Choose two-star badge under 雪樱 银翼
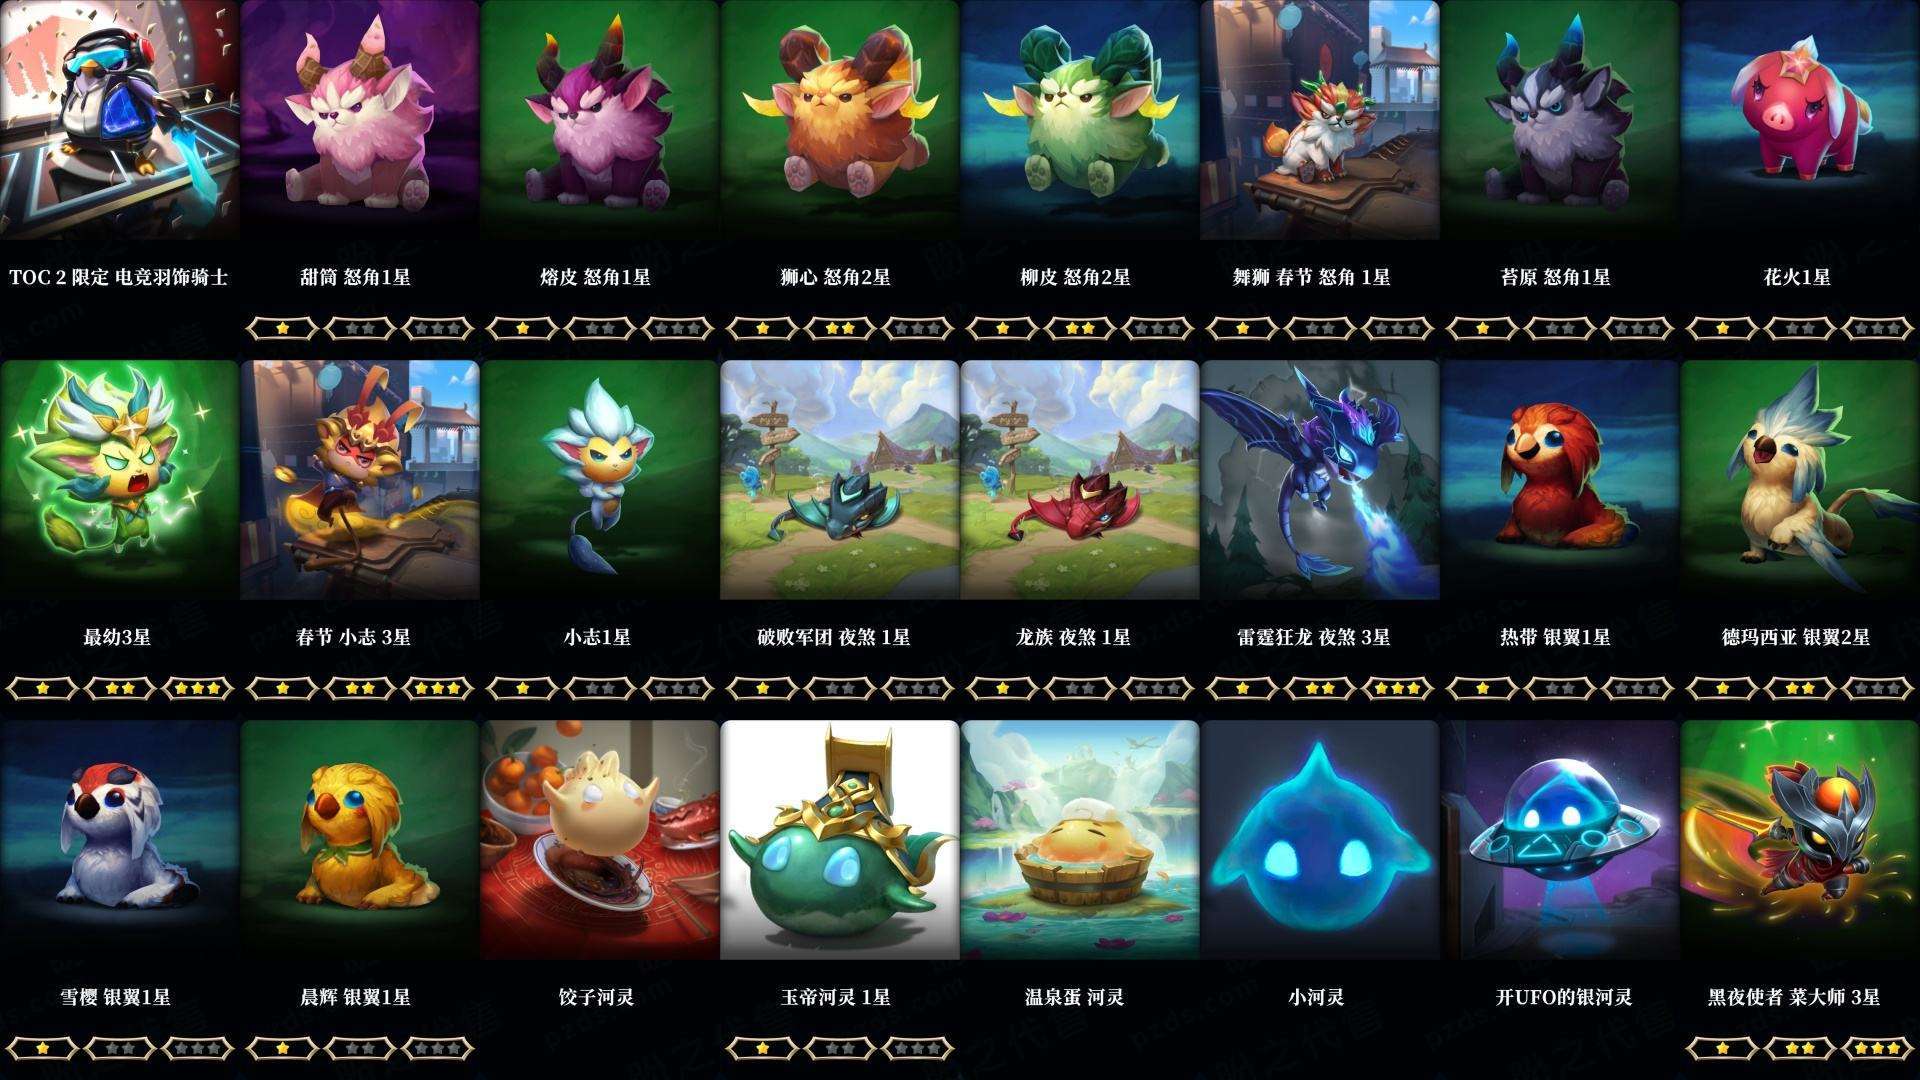 pyautogui.click(x=120, y=1048)
